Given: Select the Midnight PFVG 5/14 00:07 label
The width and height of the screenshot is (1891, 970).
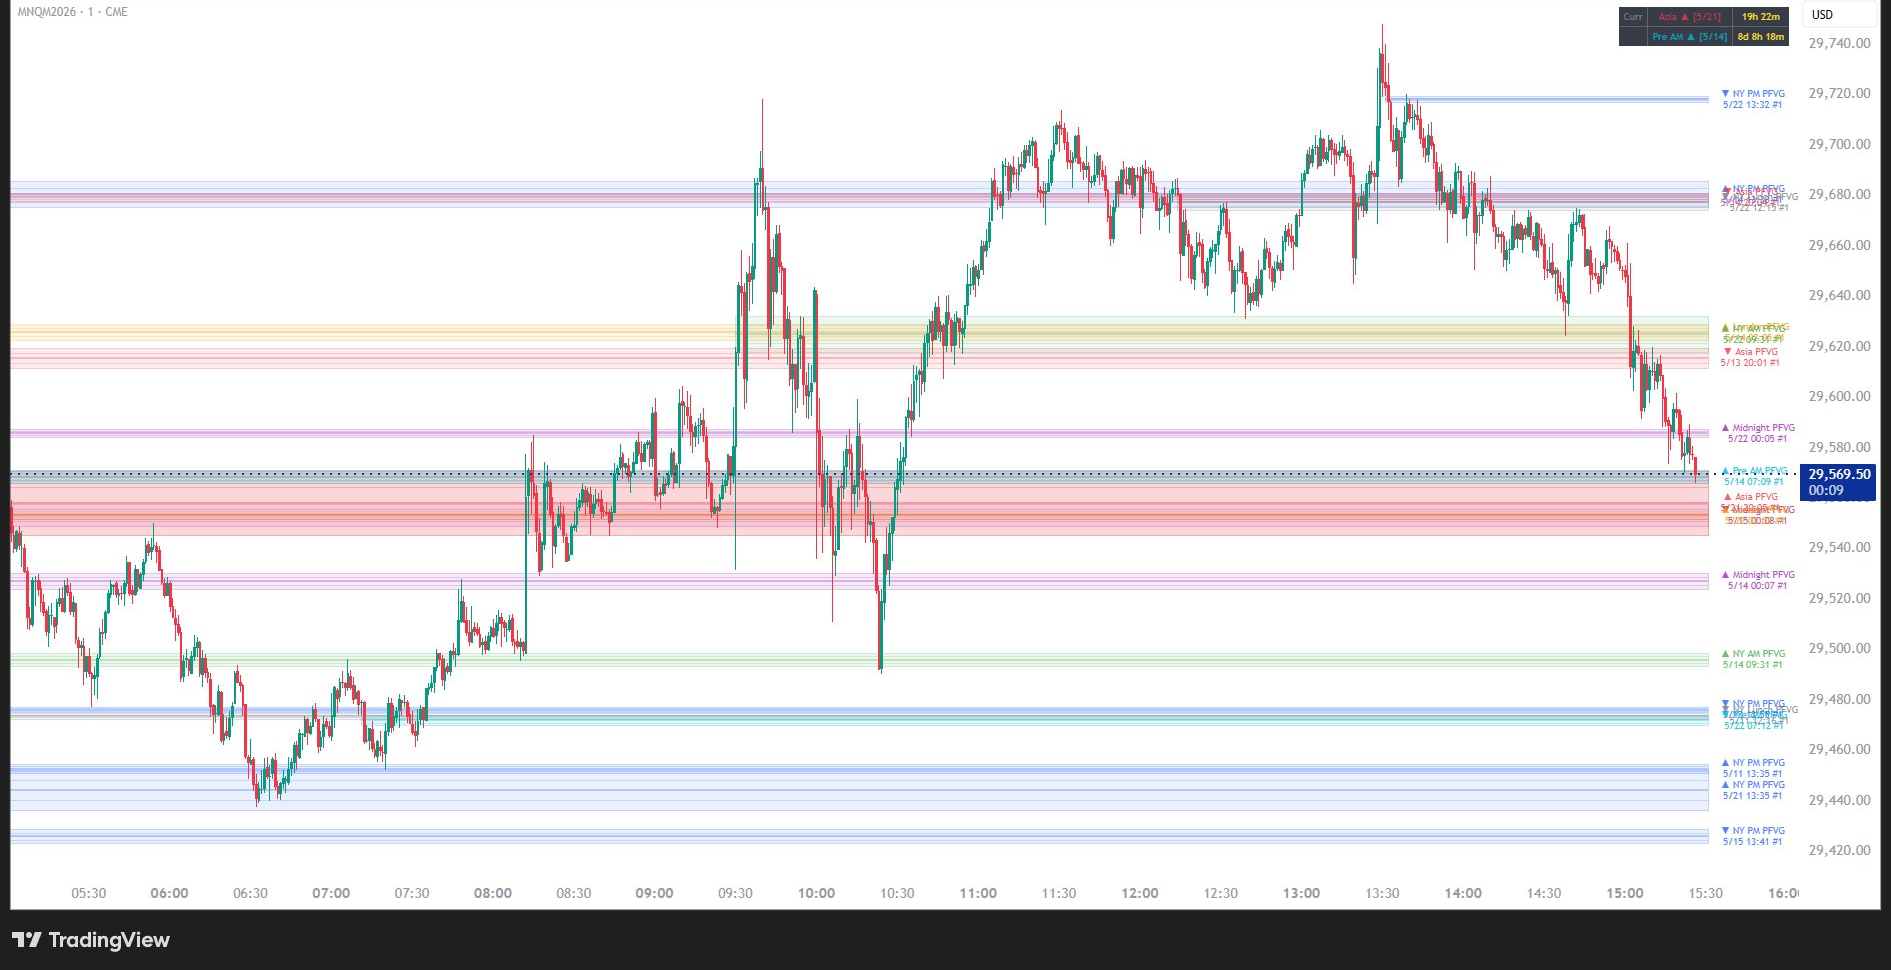Looking at the screenshot, I should pyautogui.click(x=1758, y=580).
